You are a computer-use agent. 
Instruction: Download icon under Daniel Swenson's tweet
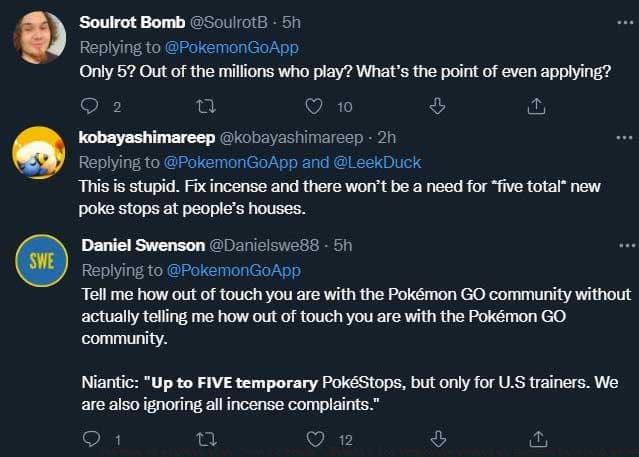(x=437, y=438)
